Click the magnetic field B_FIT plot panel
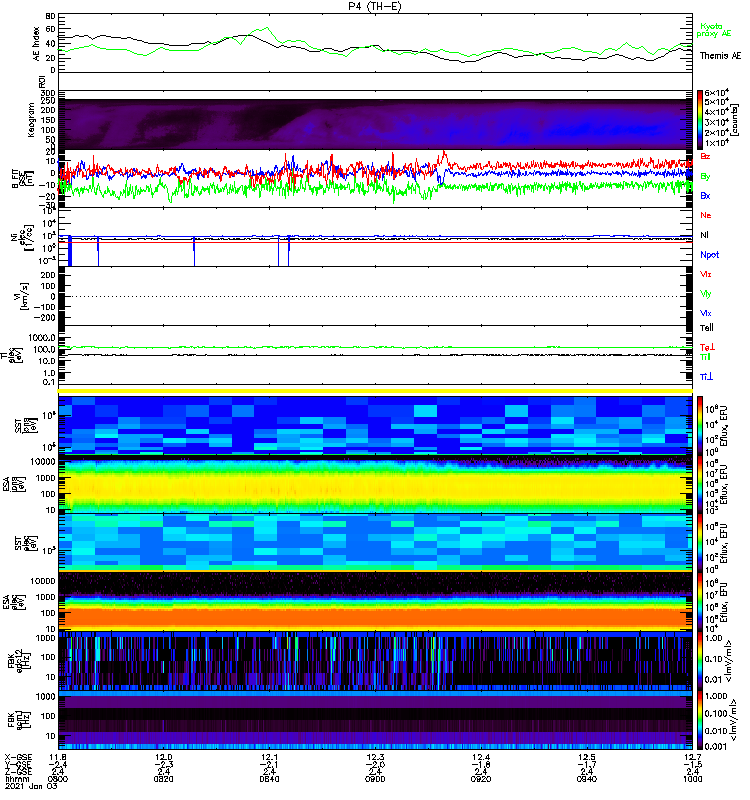Viewport: 750px width, 800px height. point(375,179)
